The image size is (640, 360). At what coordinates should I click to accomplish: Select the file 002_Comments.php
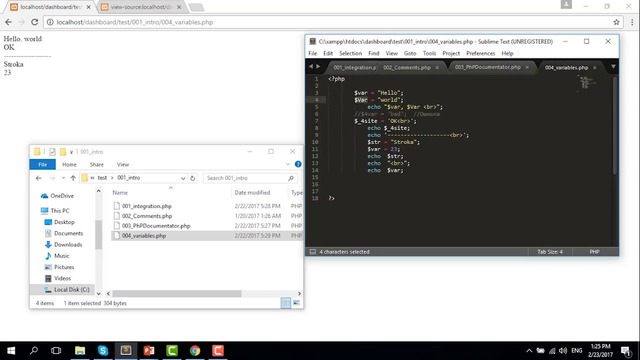pyautogui.click(x=147, y=216)
